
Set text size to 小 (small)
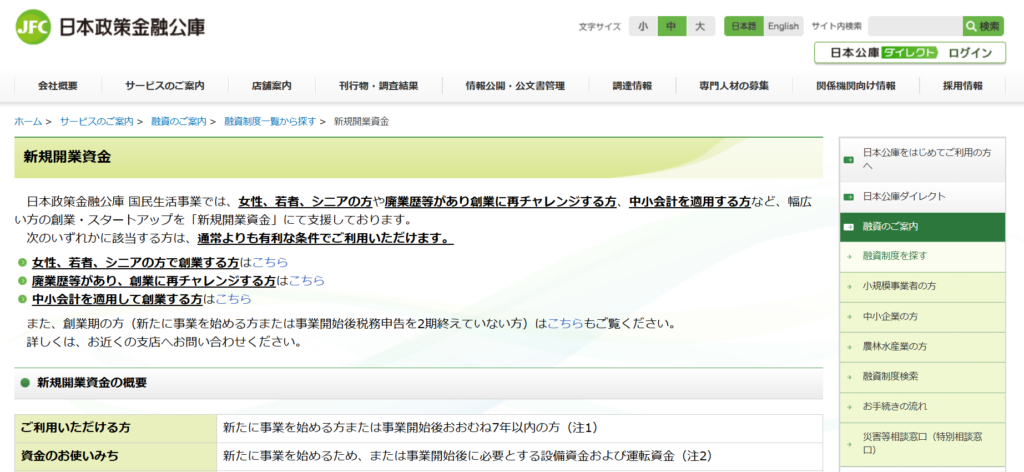(643, 26)
